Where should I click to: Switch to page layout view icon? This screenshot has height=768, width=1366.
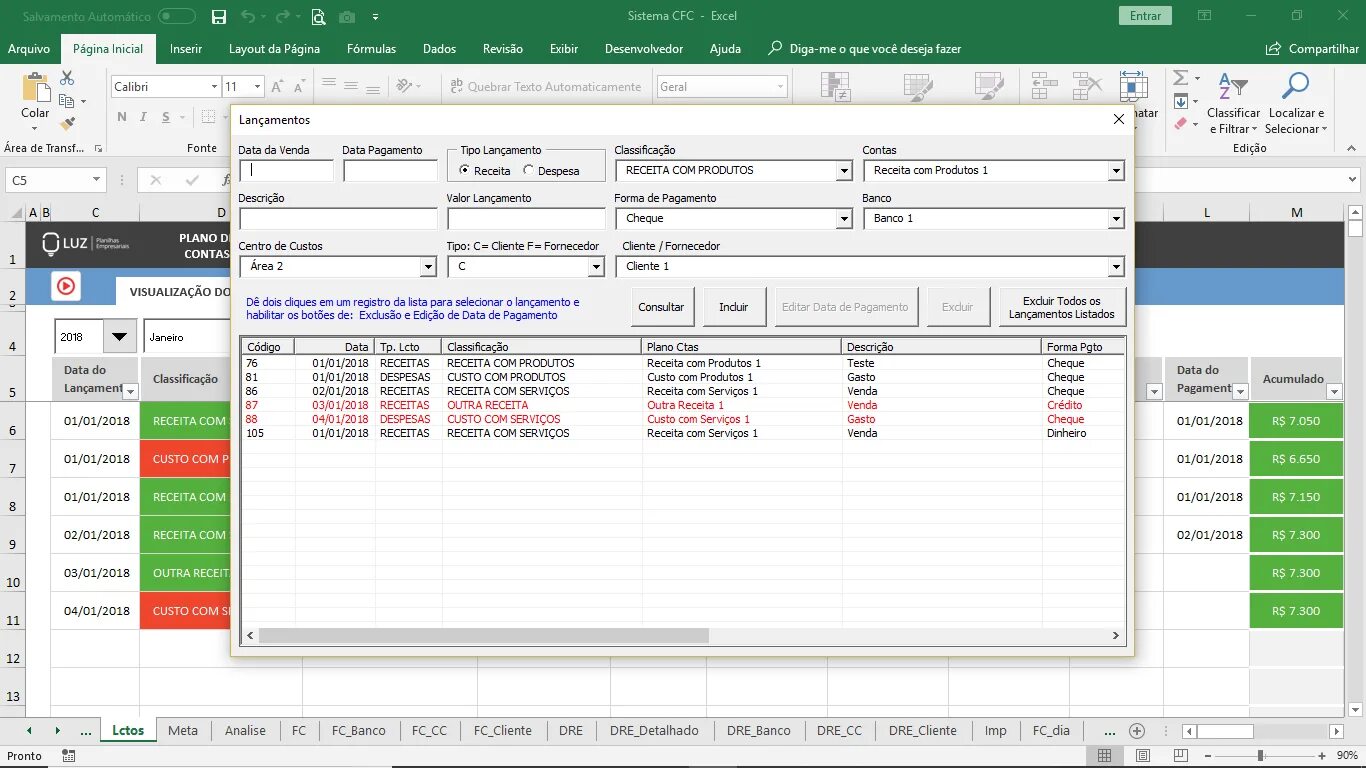[1144, 756]
